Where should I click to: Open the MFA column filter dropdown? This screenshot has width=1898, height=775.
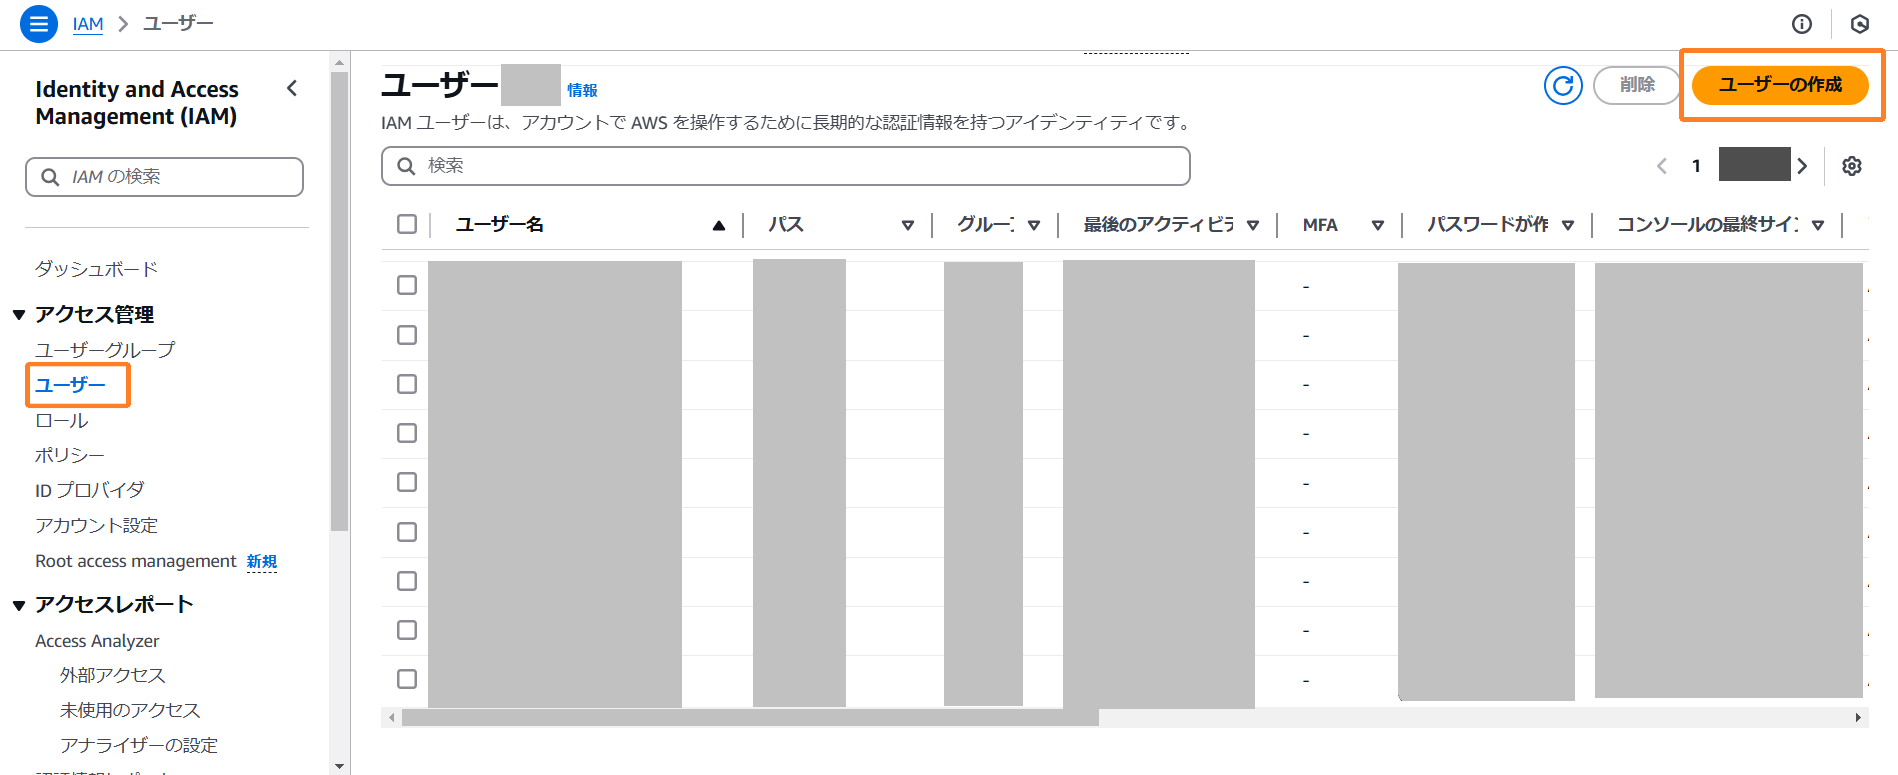pyautogui.click(x=1377, y=225)
